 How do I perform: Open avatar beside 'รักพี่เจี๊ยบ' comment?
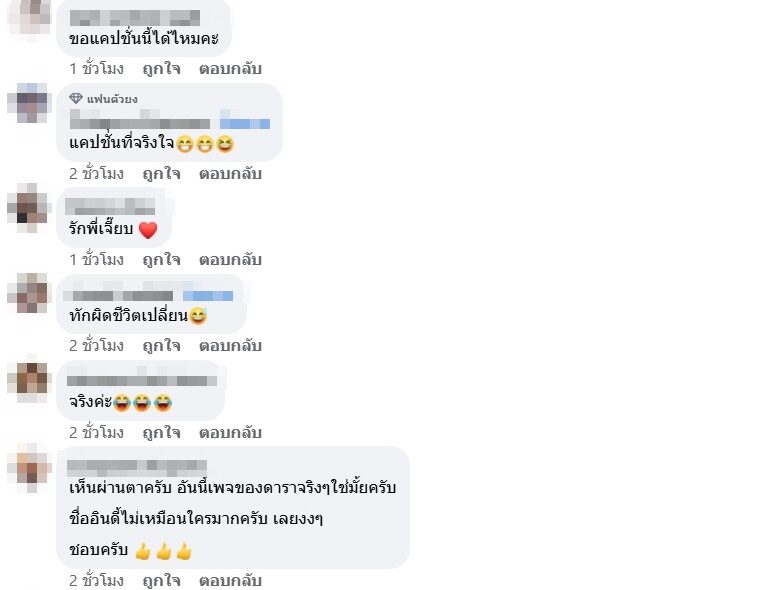[x=29, y=208]
